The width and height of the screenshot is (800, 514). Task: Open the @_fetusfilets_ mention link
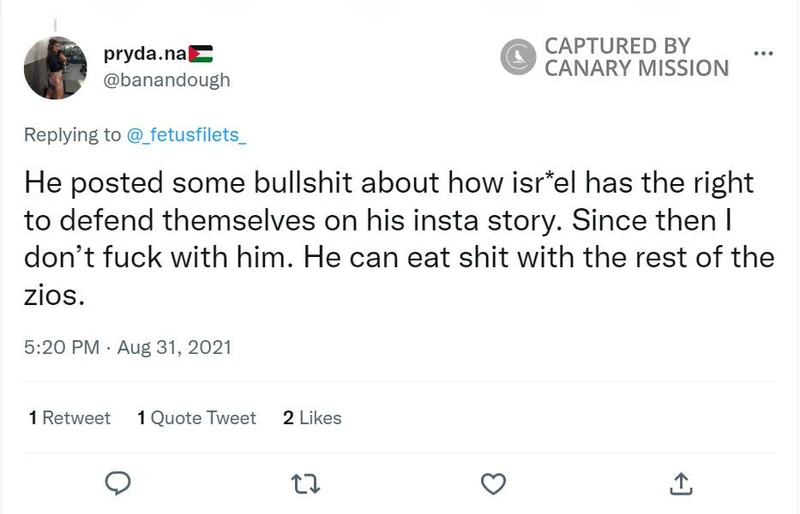(187, 135)
